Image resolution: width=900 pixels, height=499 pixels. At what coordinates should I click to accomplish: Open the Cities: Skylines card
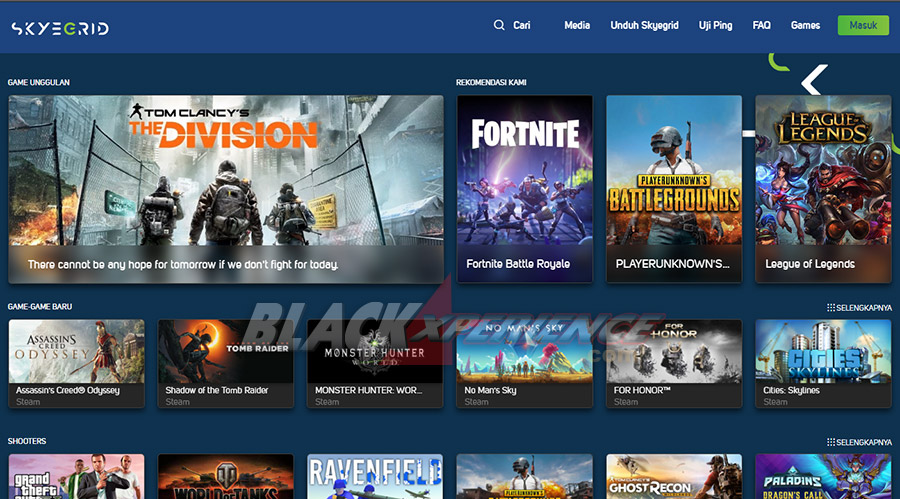(x=823, y=363)
